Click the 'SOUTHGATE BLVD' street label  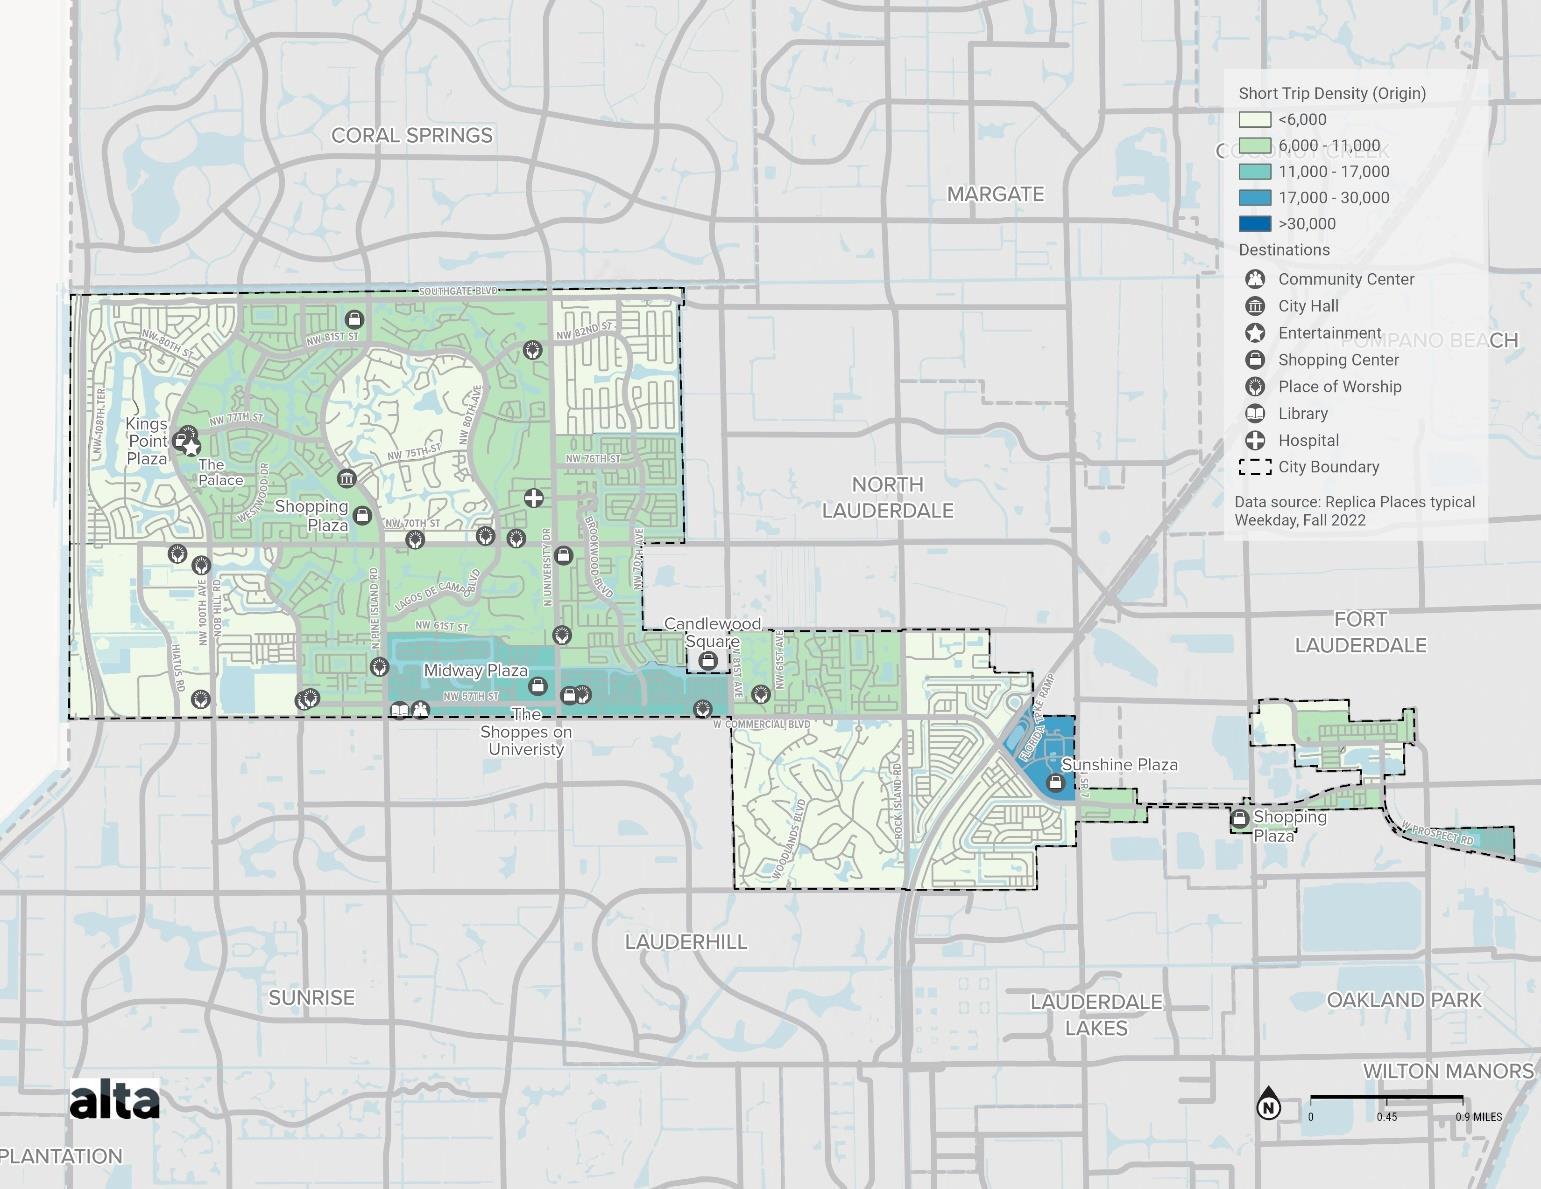tap(458, 291)
